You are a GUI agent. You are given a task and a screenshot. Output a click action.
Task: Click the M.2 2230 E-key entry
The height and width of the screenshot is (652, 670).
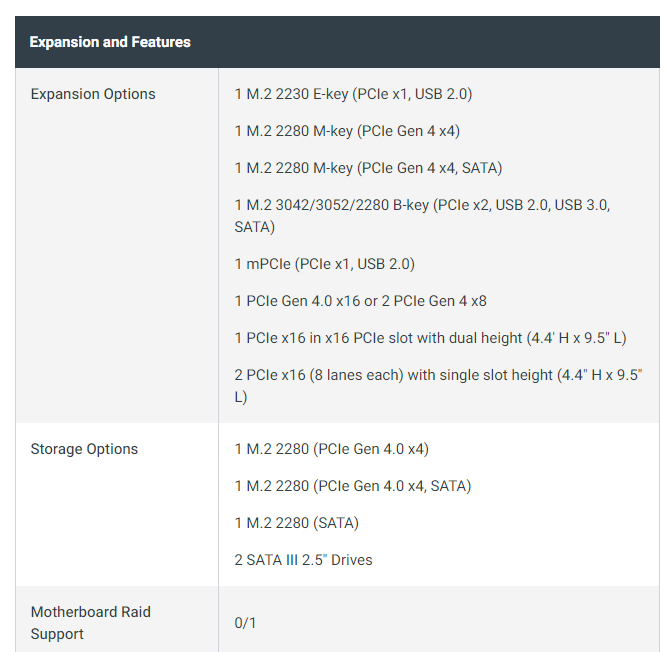[x=353, y=94]
